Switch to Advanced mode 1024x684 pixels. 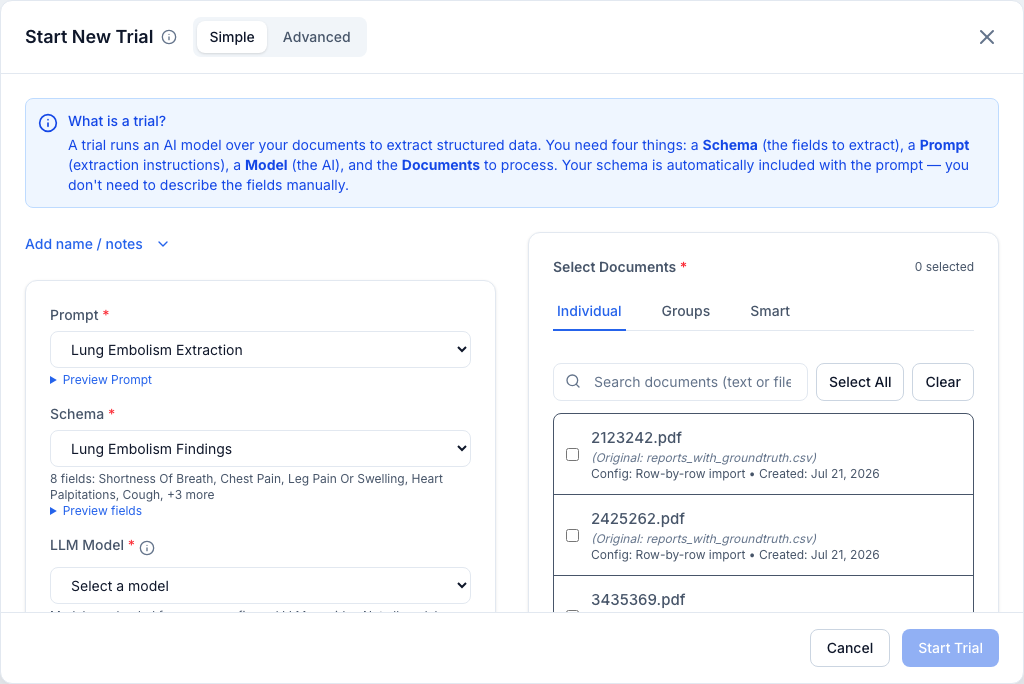(x=317, y=37)
